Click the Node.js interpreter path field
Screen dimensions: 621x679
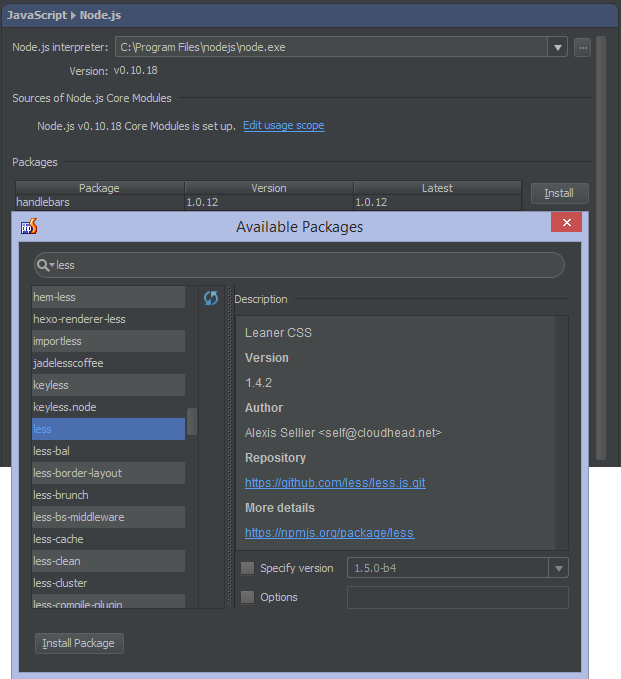pyautogui.click(x=331, y=47)
